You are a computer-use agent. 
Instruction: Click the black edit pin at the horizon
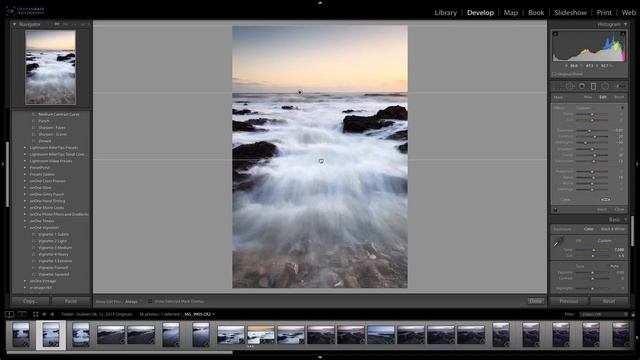coord(300,92)
